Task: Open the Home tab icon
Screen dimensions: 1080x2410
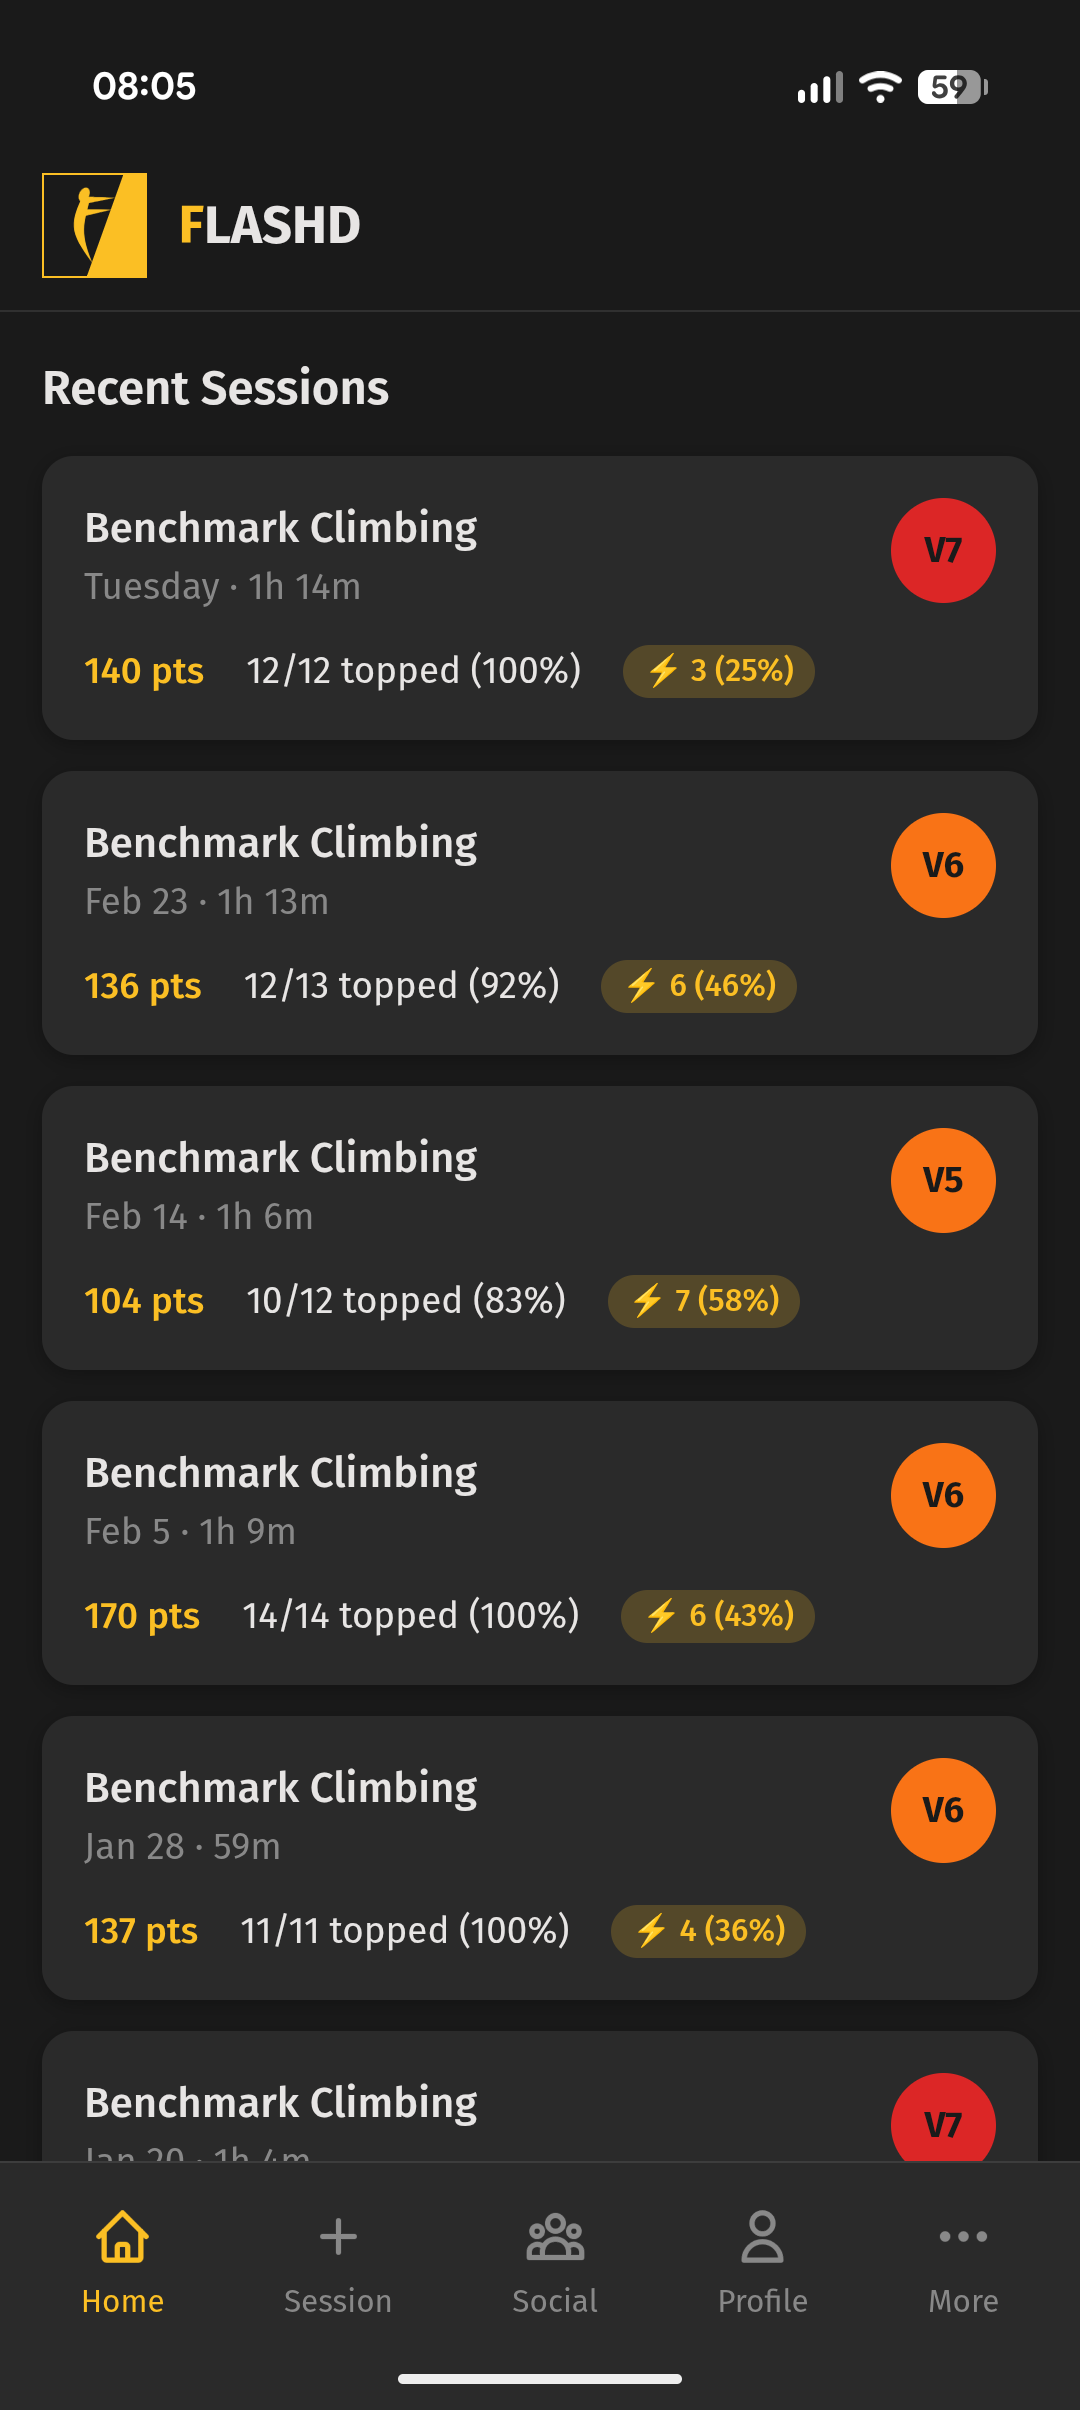Action: pos(122,2237)
